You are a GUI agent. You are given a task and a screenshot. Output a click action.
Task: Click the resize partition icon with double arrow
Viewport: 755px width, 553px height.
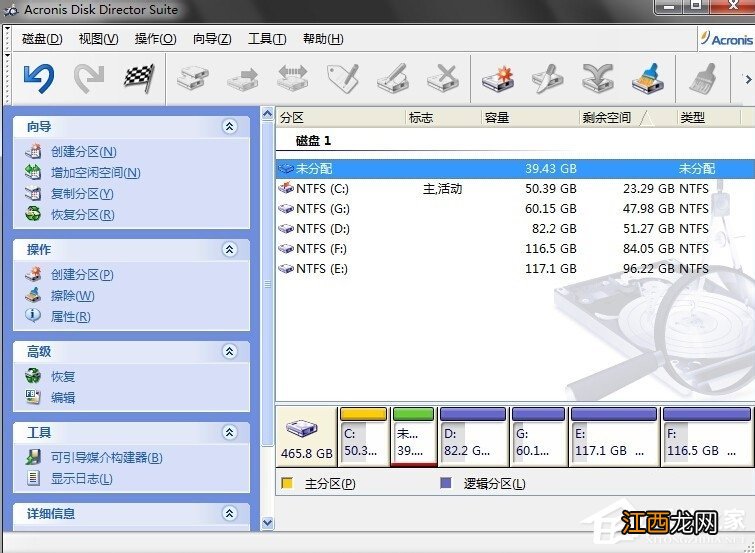coord(293,79)
